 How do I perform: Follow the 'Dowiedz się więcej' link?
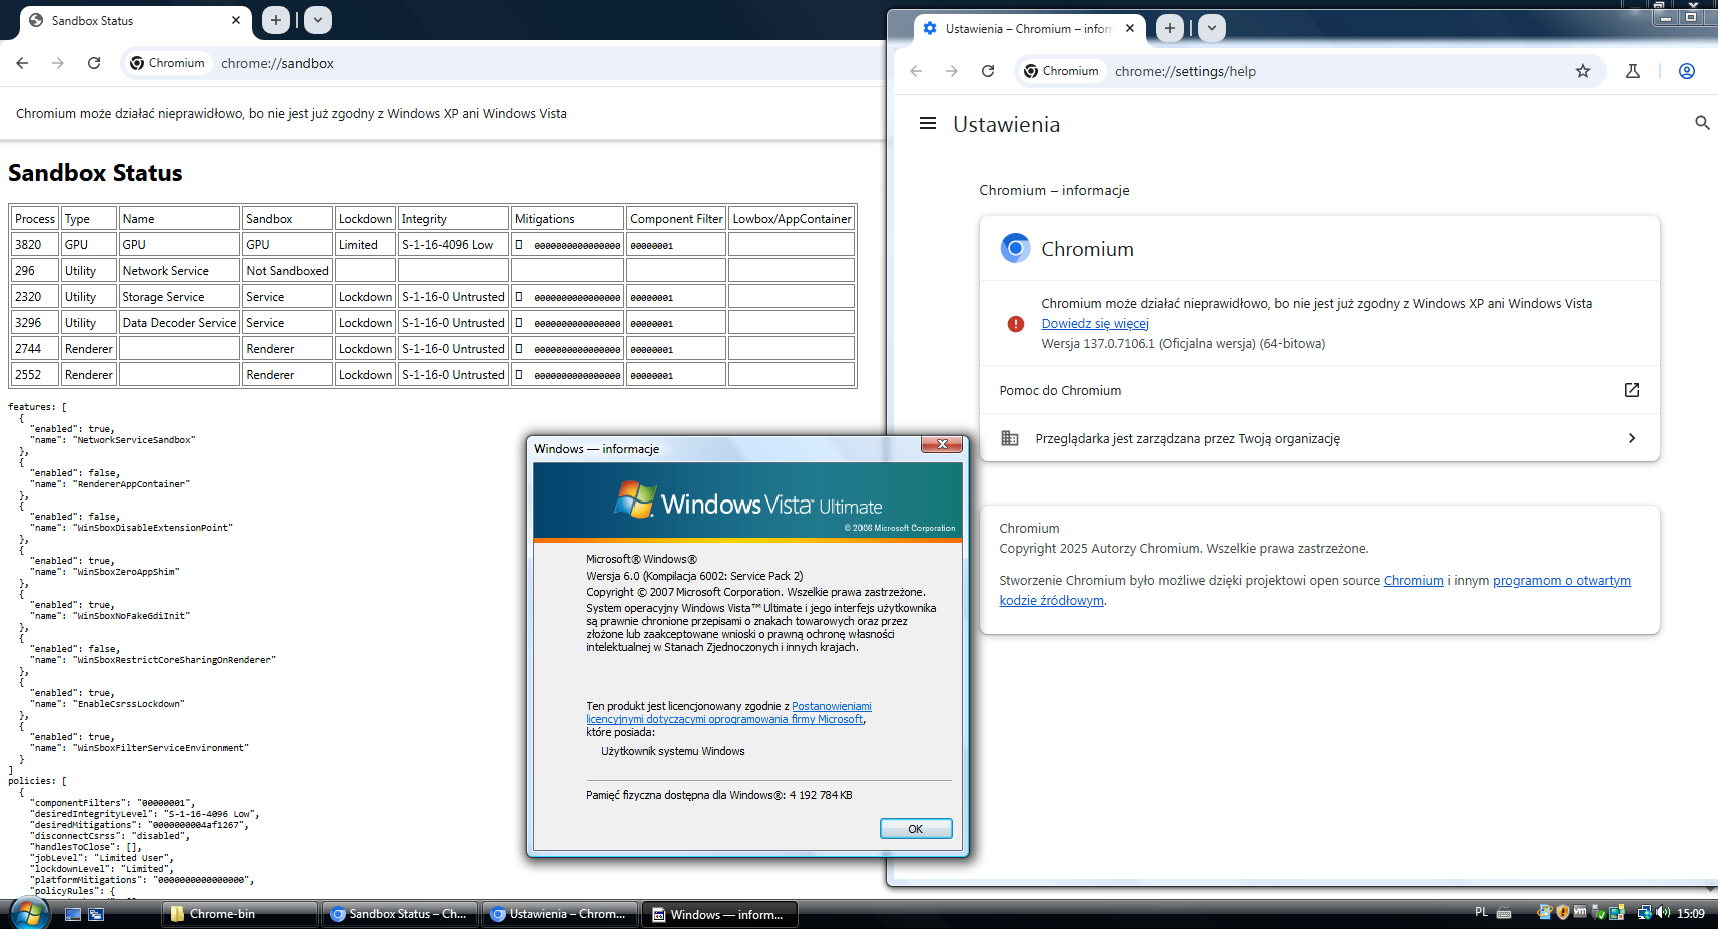[x=1095, y=323]
